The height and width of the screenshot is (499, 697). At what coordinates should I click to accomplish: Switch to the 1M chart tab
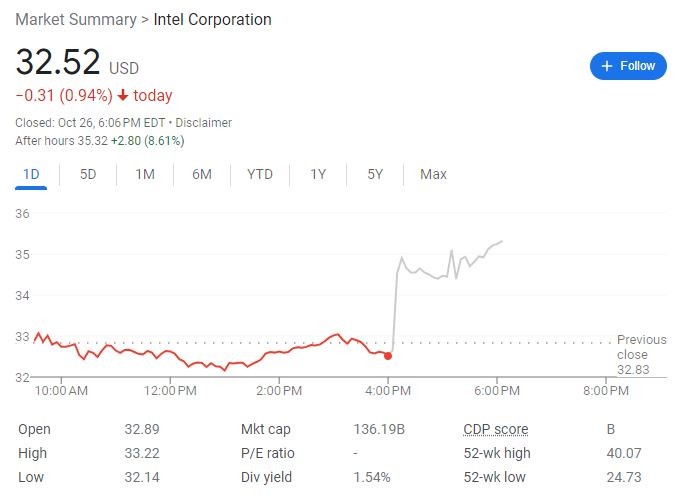pos(145,174)
